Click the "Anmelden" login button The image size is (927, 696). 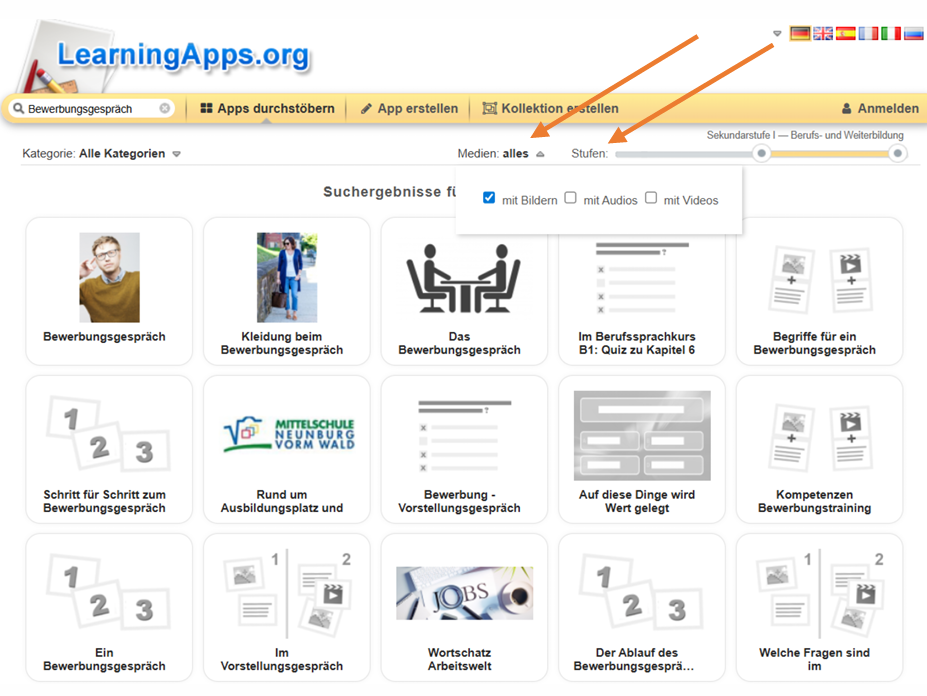pyautogui.click(x=880, y=108)
